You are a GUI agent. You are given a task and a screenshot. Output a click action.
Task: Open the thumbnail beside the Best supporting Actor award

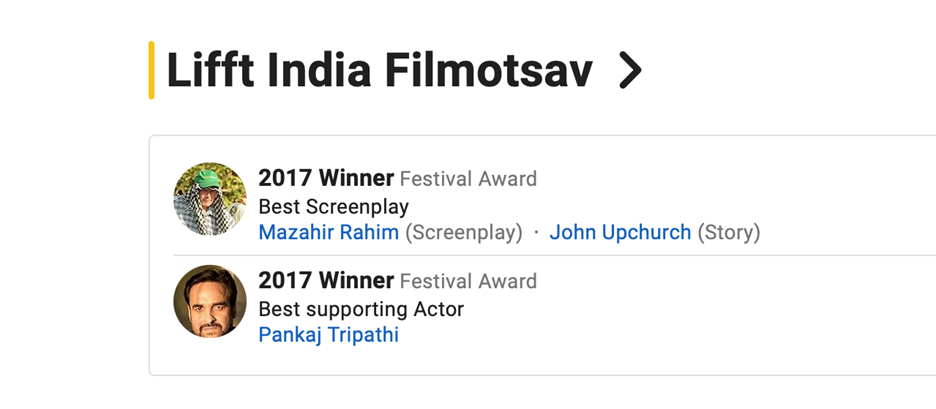(x=210, y=301)
